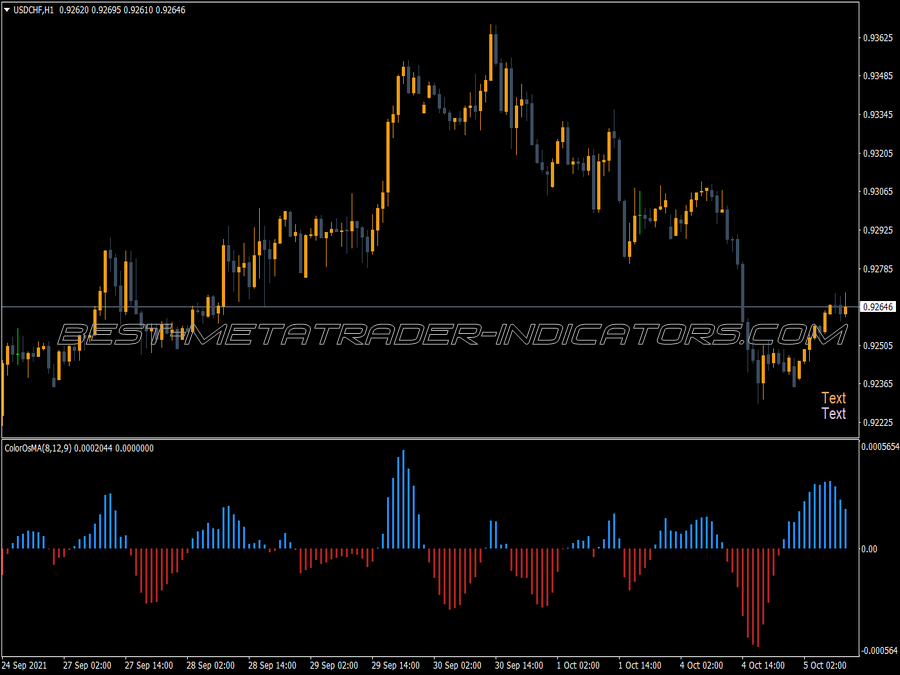Click the 1 Oct 02:00 time label
This screenshot has height=675, width=900.
pos(578,665)
